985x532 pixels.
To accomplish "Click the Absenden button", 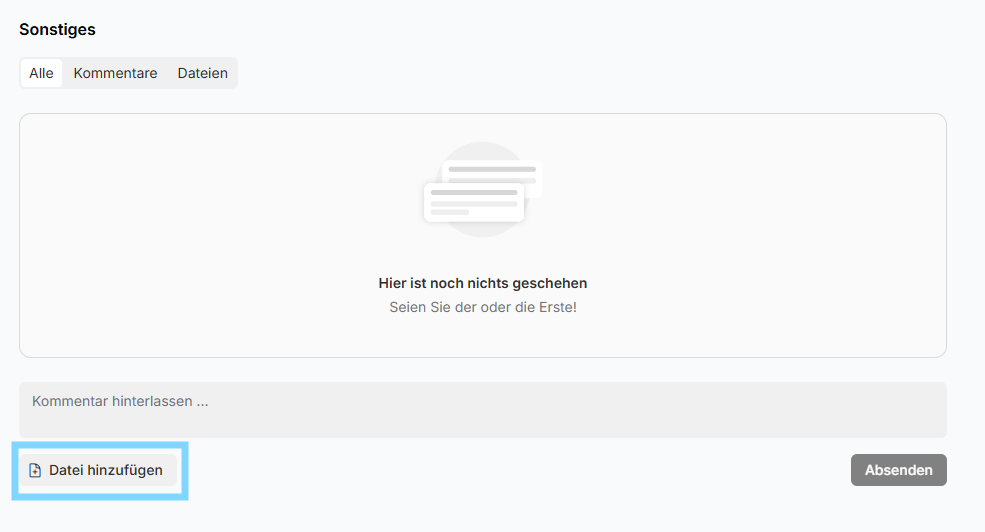I will click(x=898, y=470).
